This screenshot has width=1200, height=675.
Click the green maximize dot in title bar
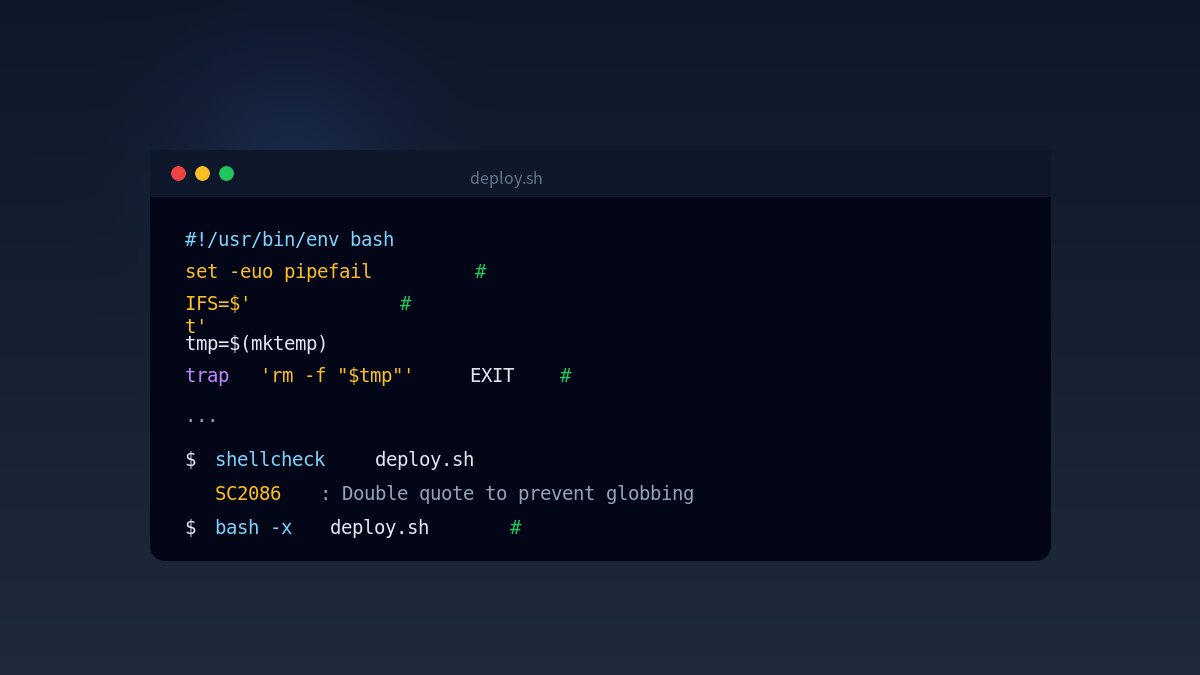pos(226,173)
